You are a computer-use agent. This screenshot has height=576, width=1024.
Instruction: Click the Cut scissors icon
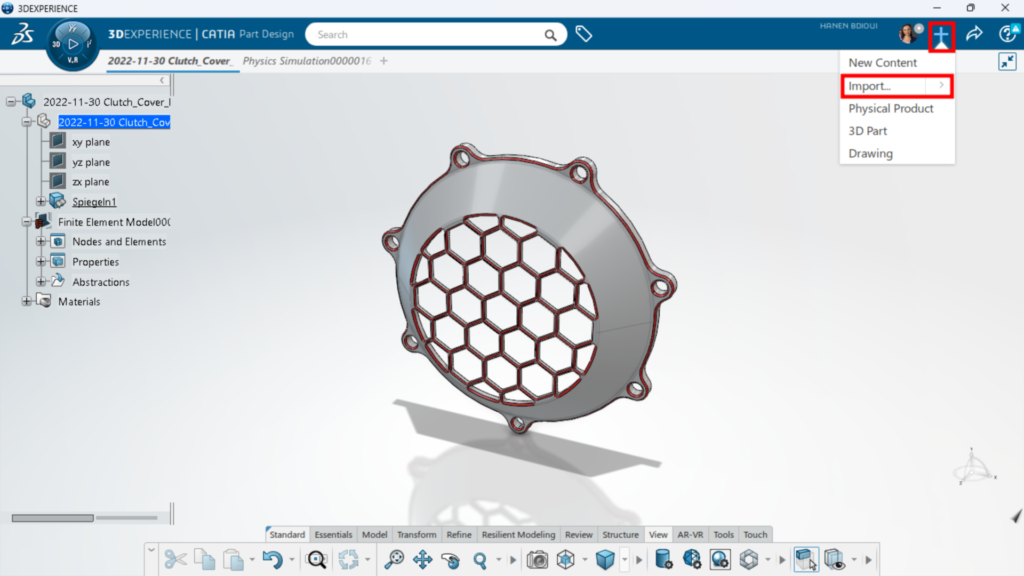point(175,560)
